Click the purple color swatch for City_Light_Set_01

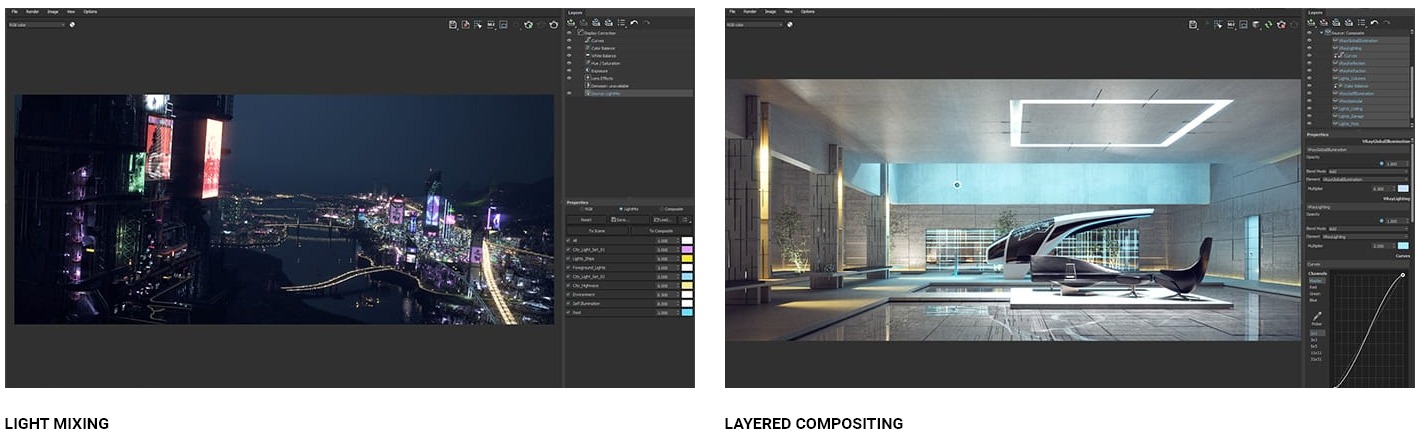[x=687, y=249]
